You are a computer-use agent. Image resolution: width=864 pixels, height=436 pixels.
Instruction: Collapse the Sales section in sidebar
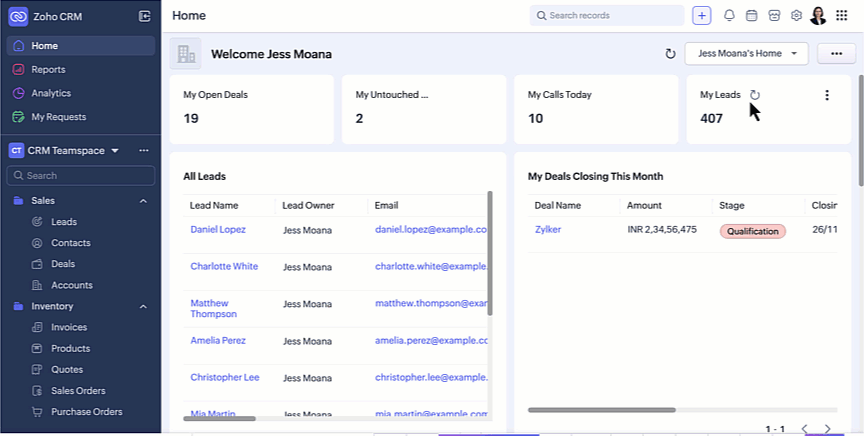point(143,201)
